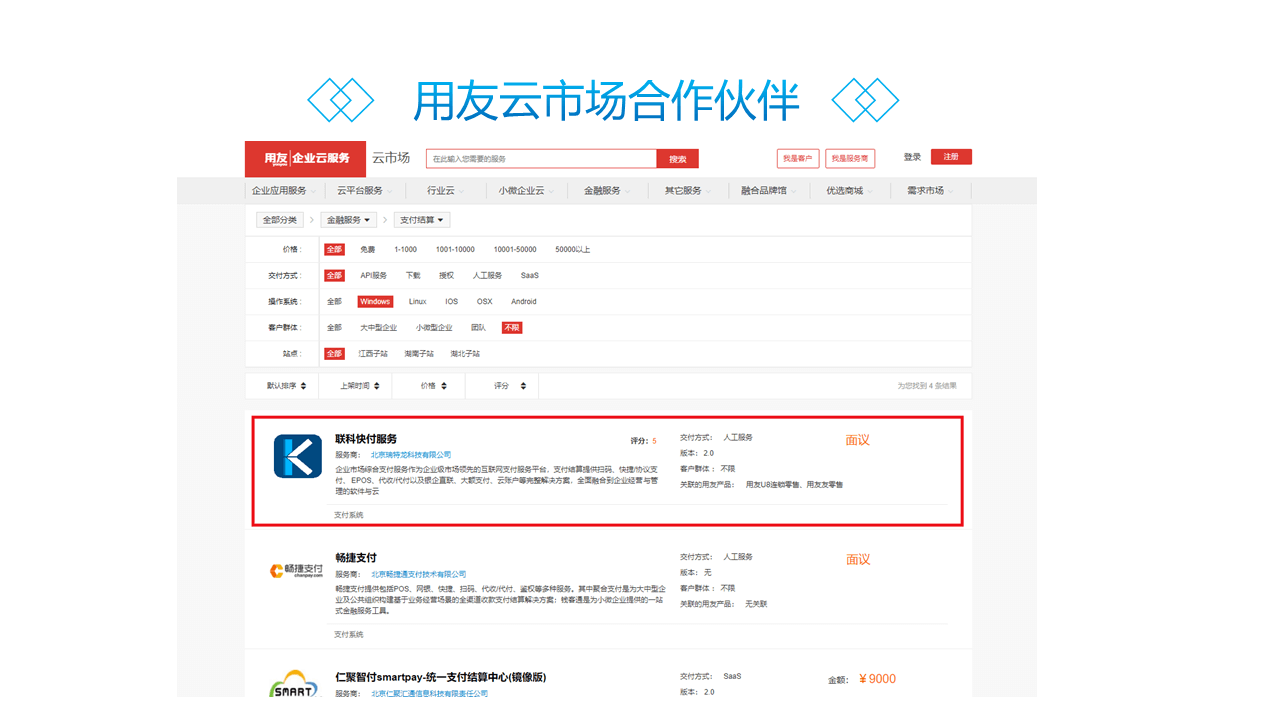Select 全部 in the 交付方式 filter row
Viewport: 1280px width, 720px height.
point(334,275)
